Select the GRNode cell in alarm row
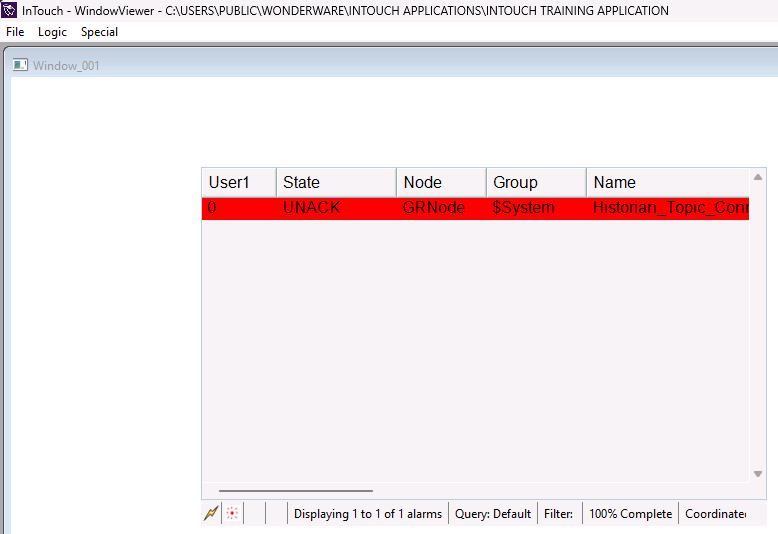Screen dimensions: 778x534 441,208
